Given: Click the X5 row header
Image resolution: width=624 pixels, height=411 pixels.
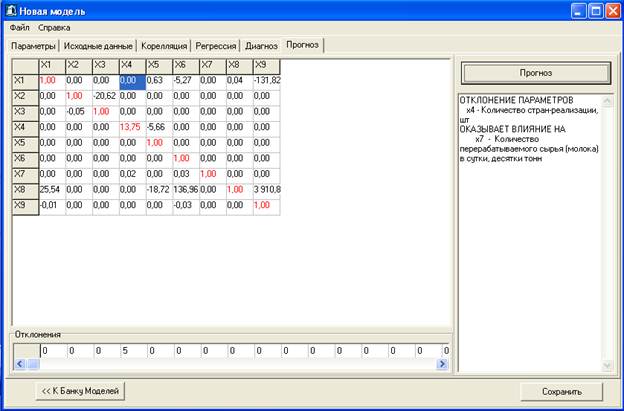Looking at the screenshot, I should click(25, 145).
